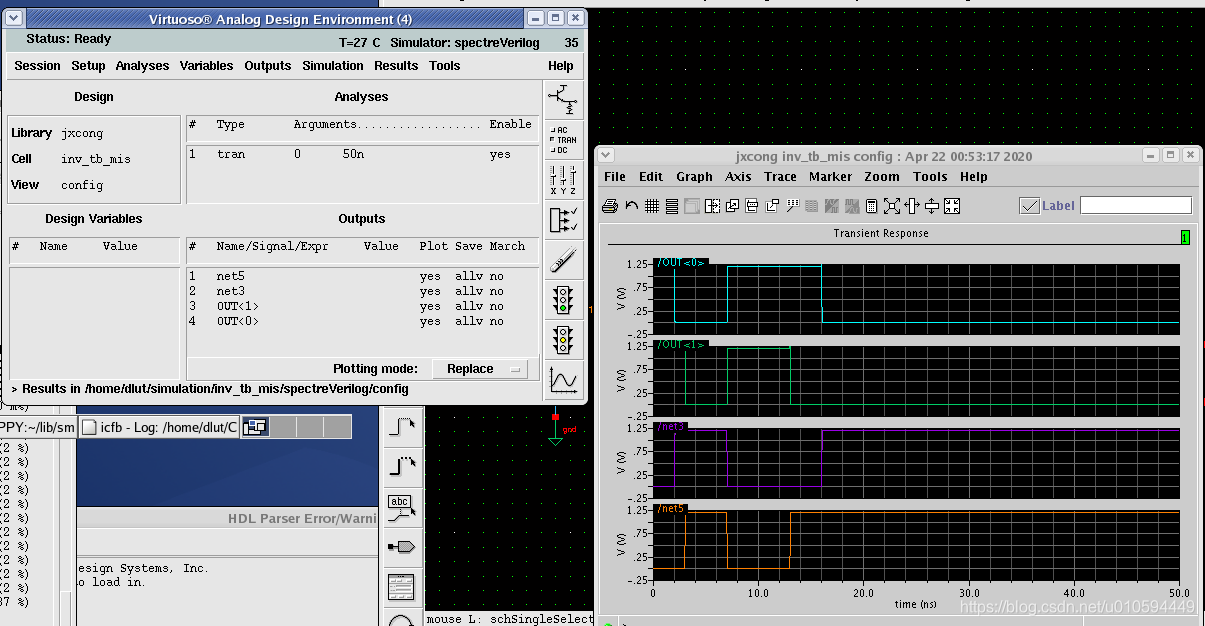Viewport: 1205px width, 626px height.
Task: Open the File menu in waveform window
Action: [x=615, y=177]
